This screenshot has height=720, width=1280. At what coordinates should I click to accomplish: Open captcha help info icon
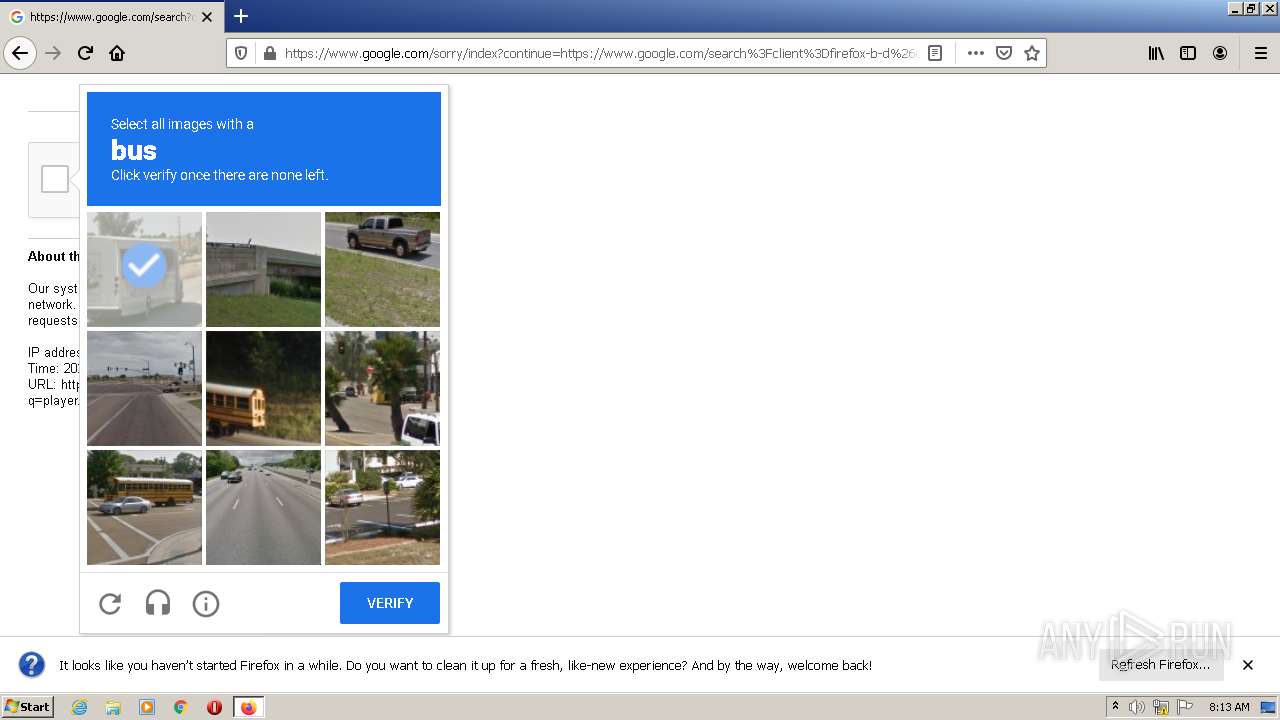[x=206, y=603]
